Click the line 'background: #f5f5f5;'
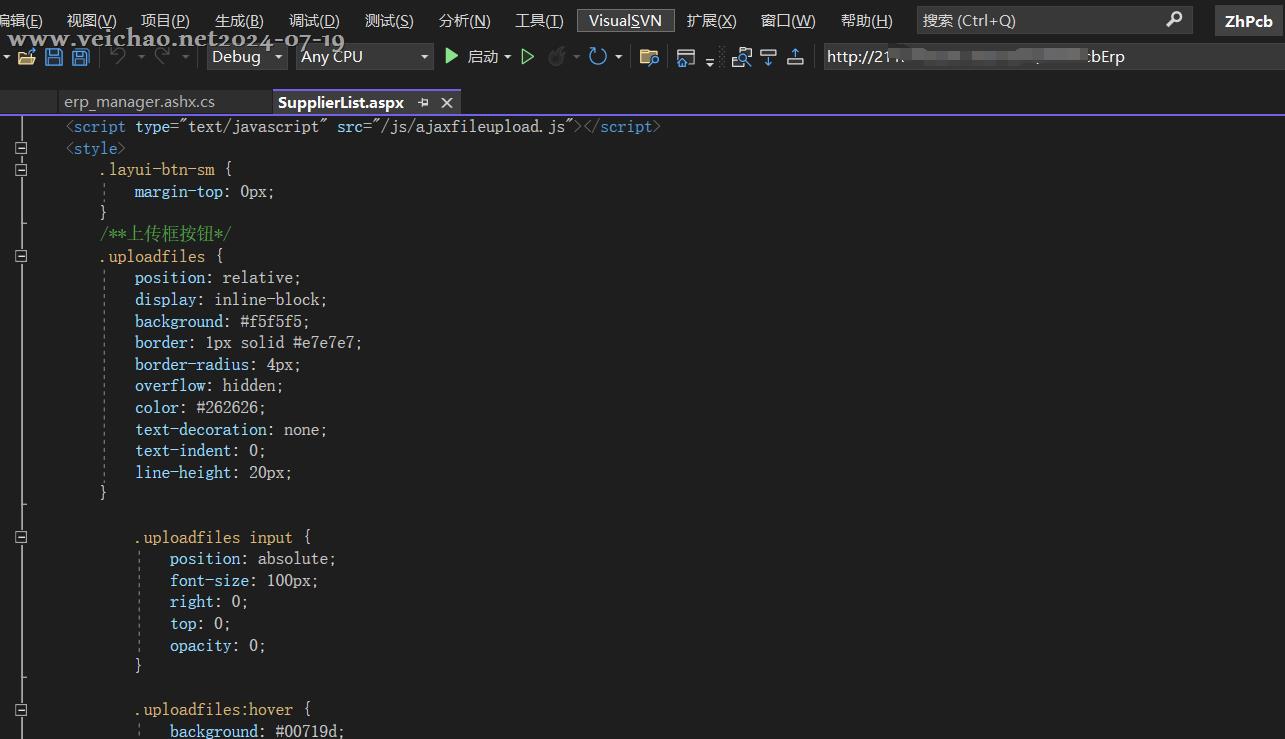This screenshot has width=1285, height=739. tap(223, 322)
